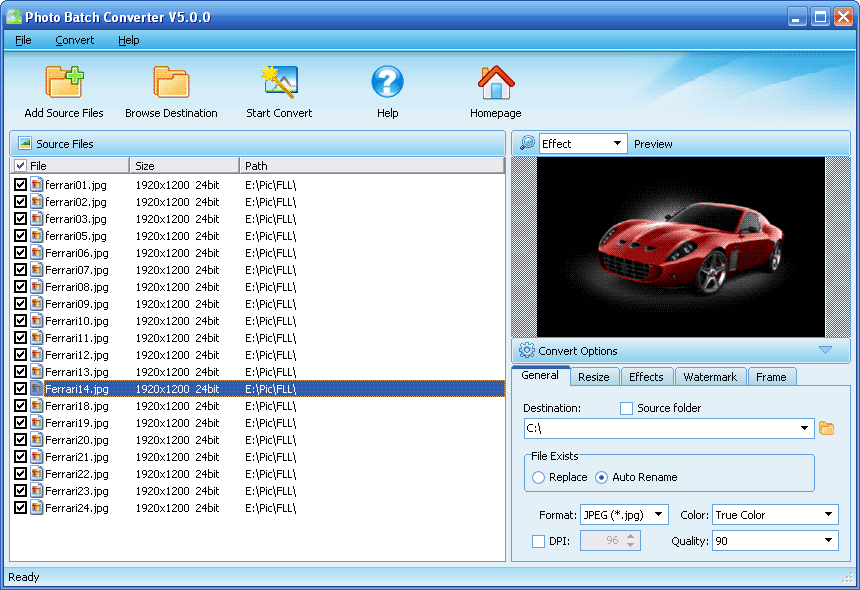Open Browse Destination folder icon
860x590 pixels.
click(x=171, y=82)
